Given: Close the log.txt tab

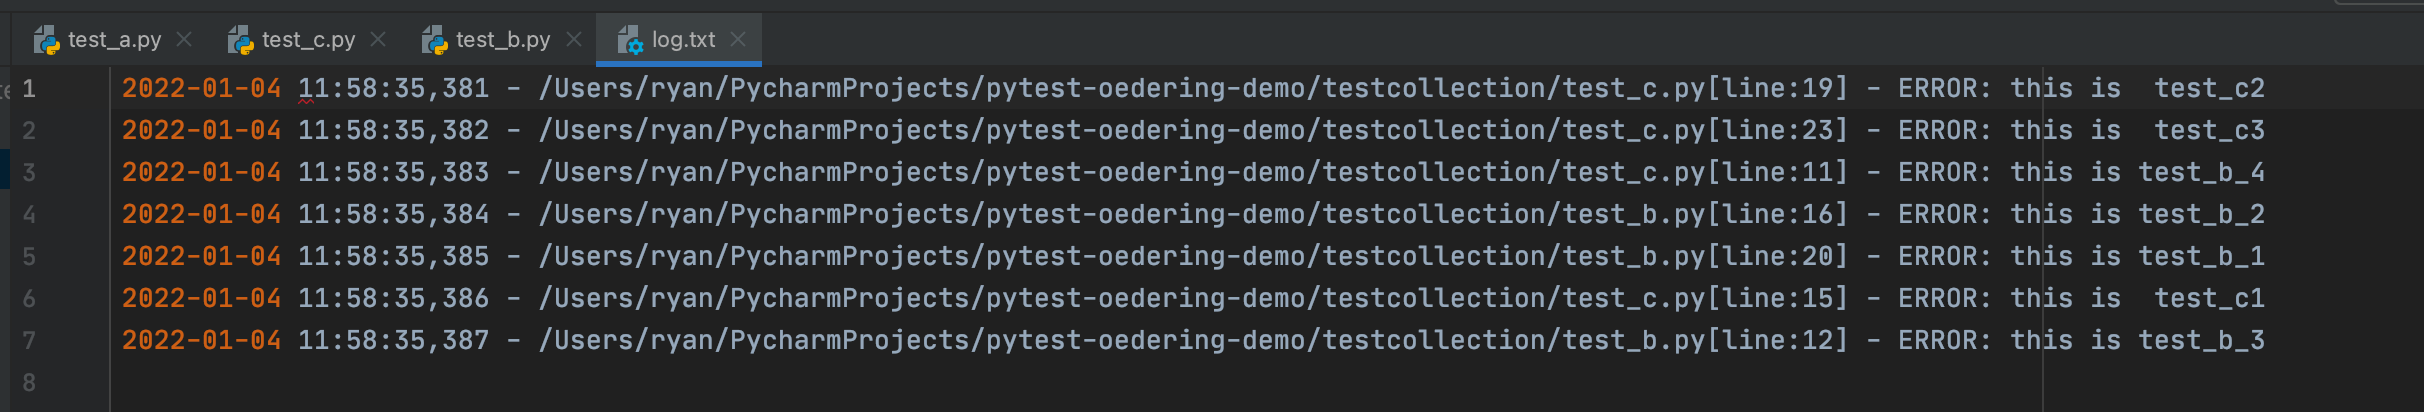Looking at the screenshot, I should click(738, 39).
